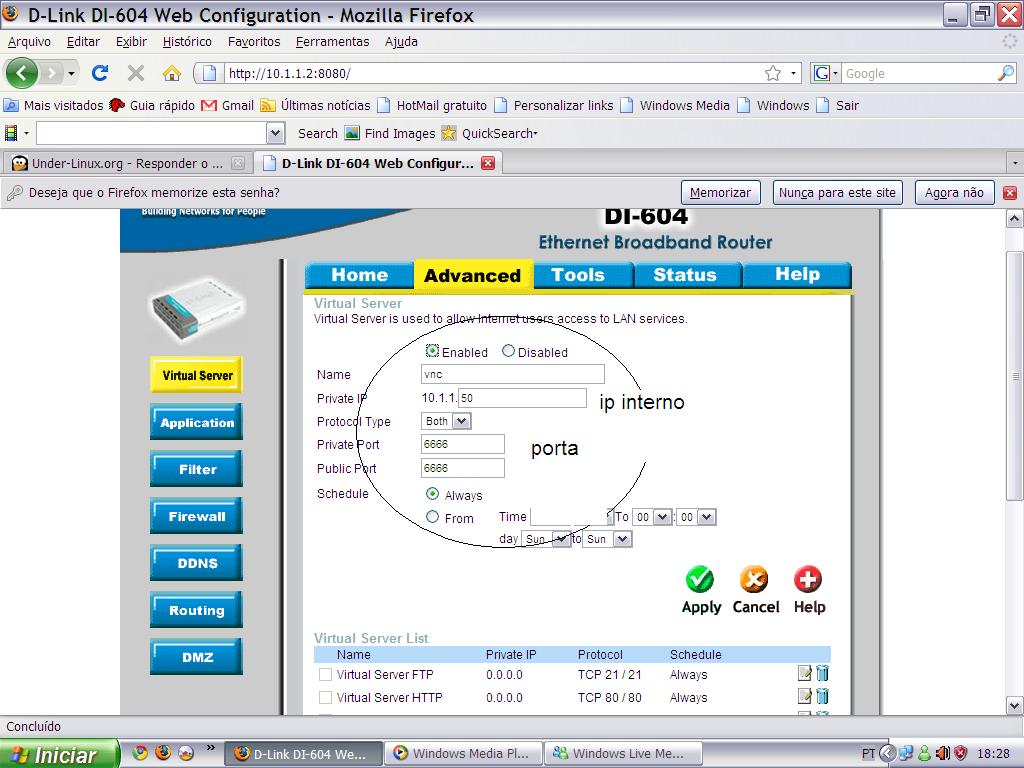
Task: Expand the toolbar search field dropdown
Action: point(276,133)
